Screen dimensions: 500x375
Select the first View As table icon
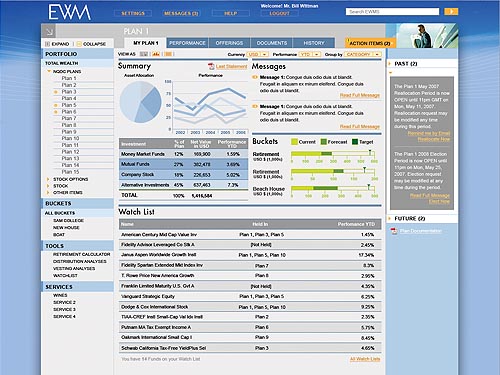pyautogui.click(x=144, y=54)
